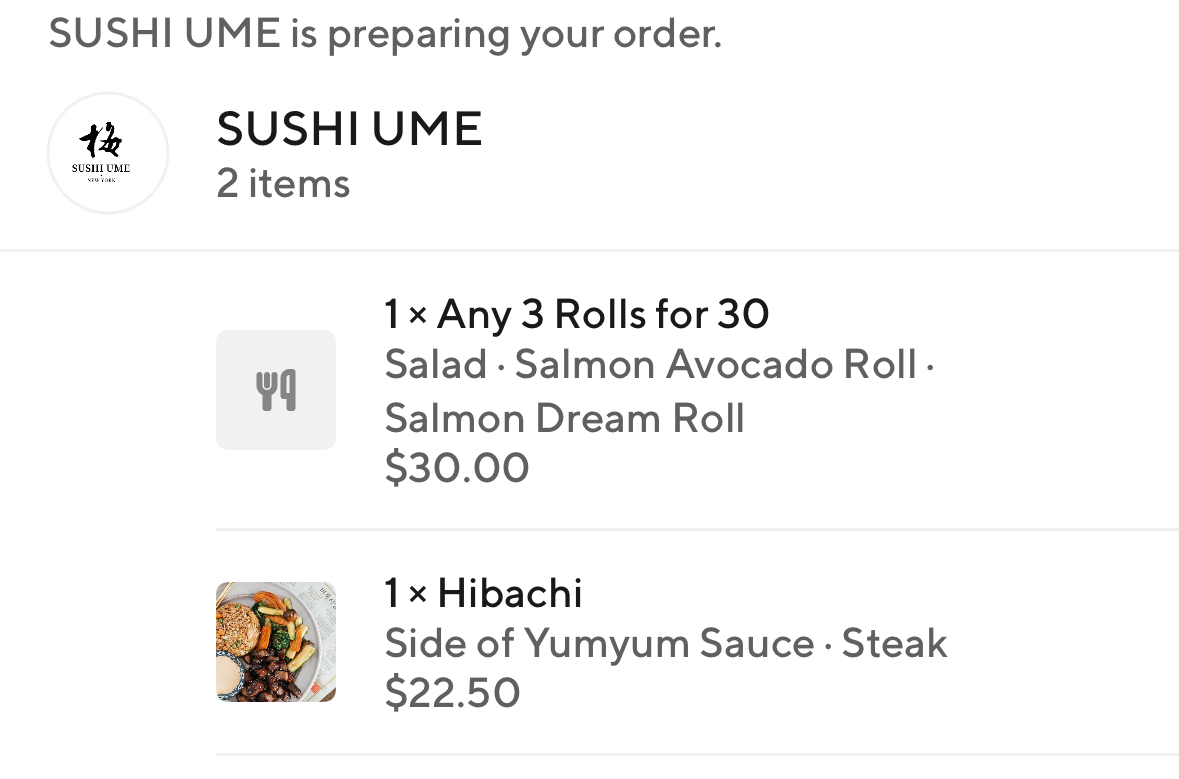Click the "Steak" option text

pos(894,643)
